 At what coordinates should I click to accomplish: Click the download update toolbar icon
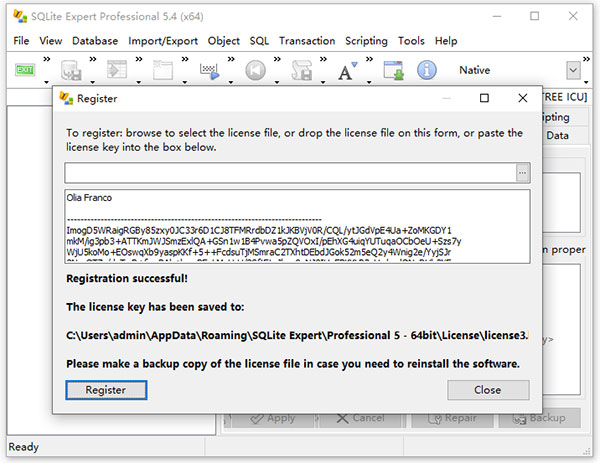coord(393,70)
